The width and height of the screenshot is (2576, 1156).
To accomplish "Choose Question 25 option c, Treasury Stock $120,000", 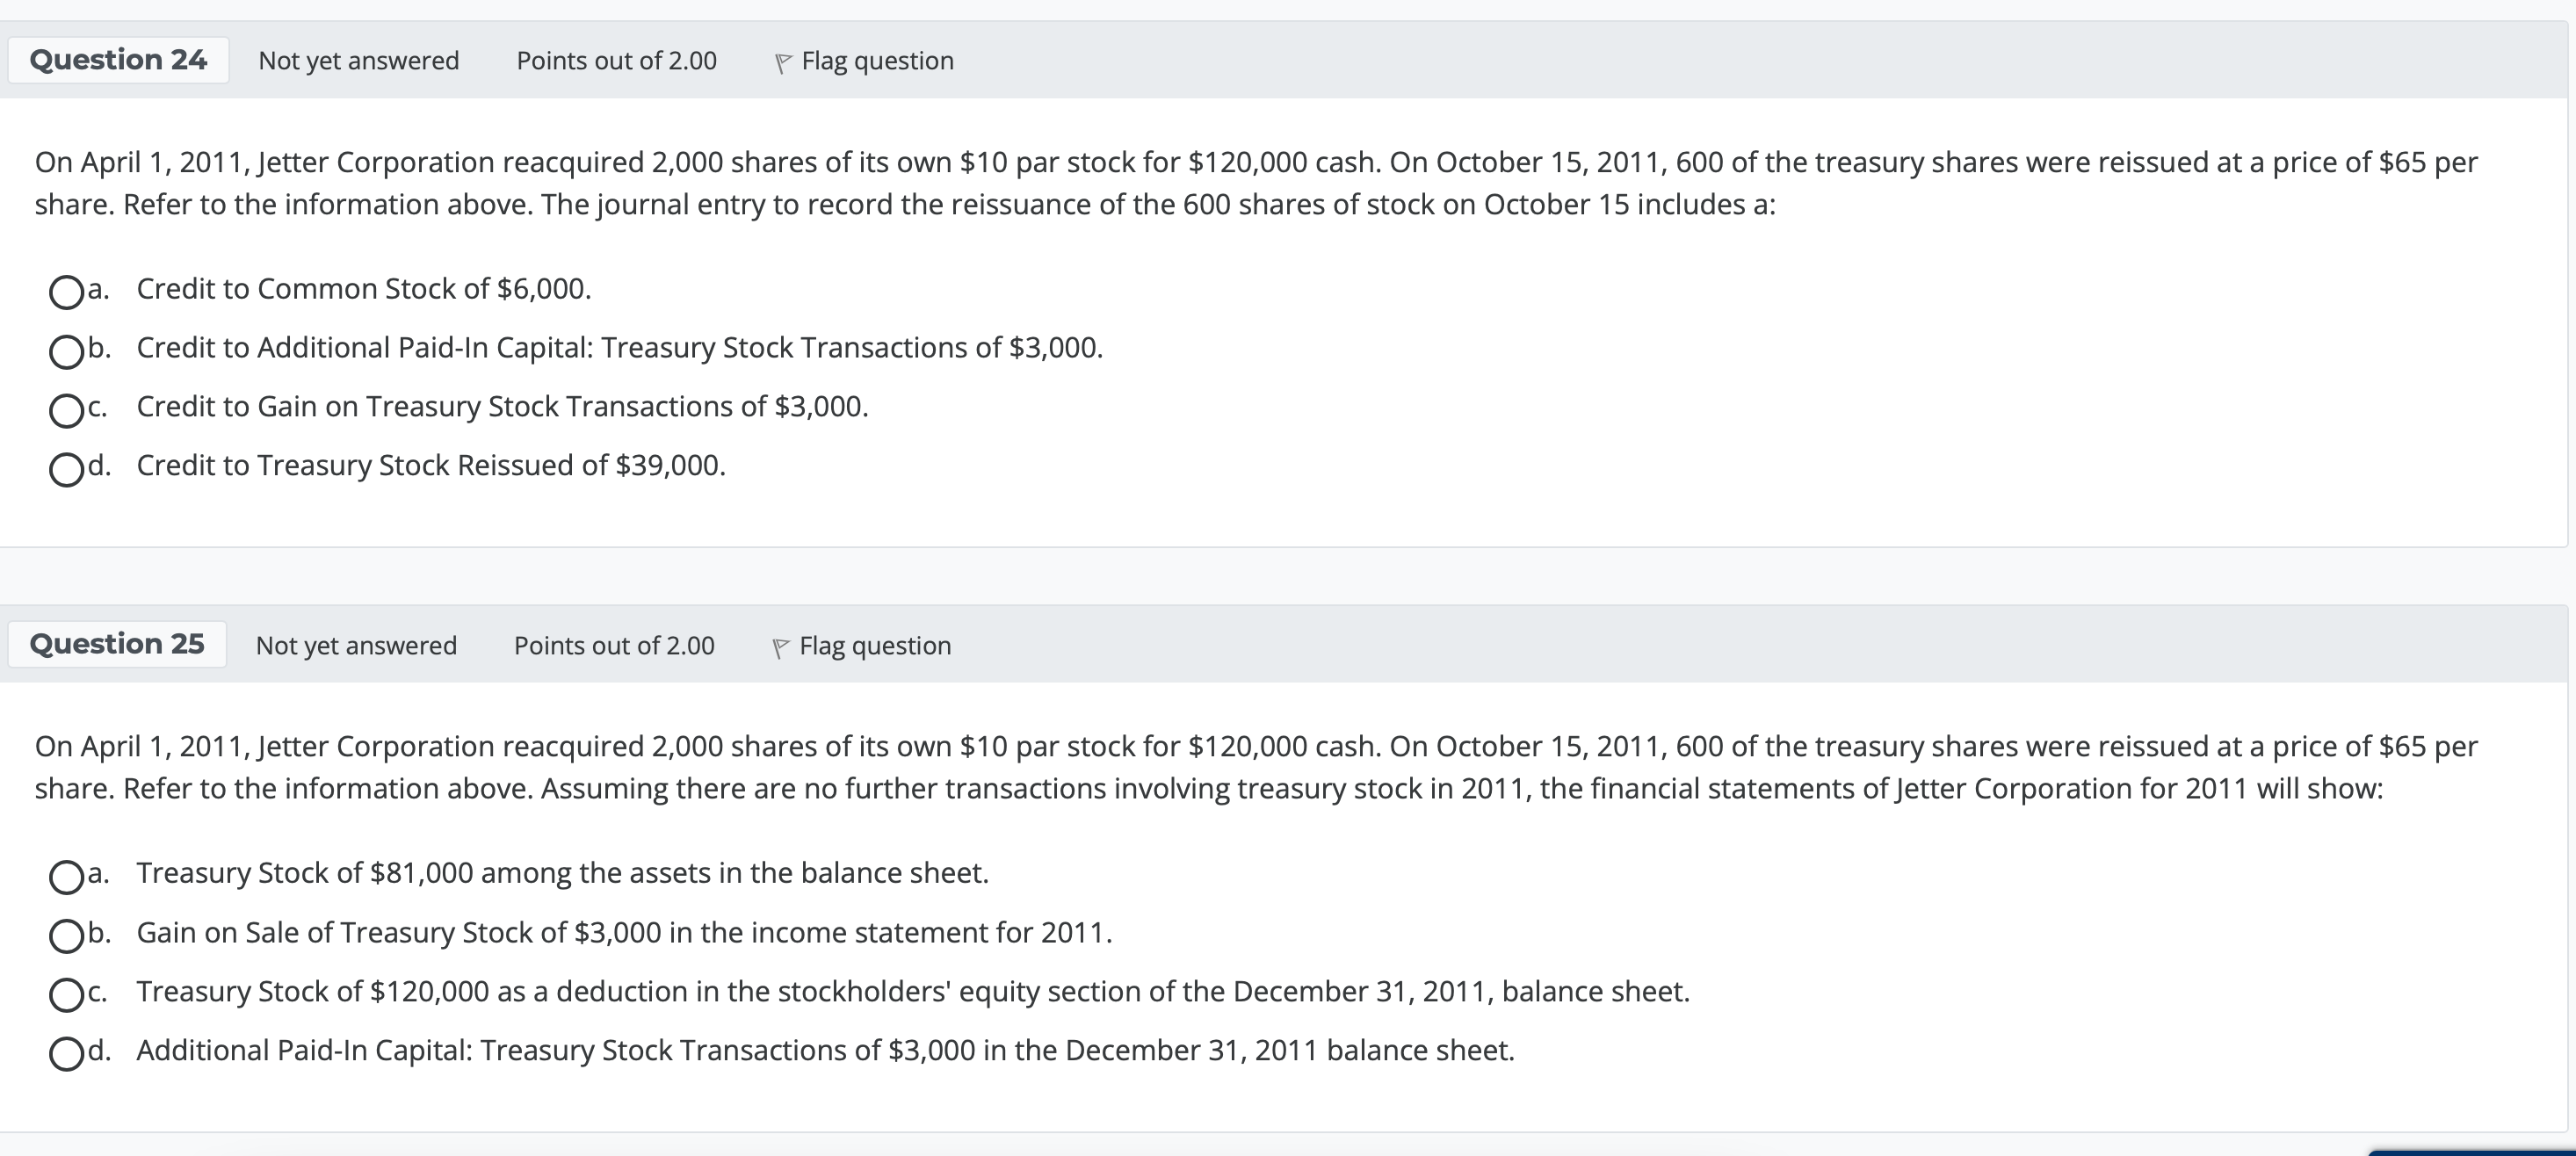I will [66, 995].
